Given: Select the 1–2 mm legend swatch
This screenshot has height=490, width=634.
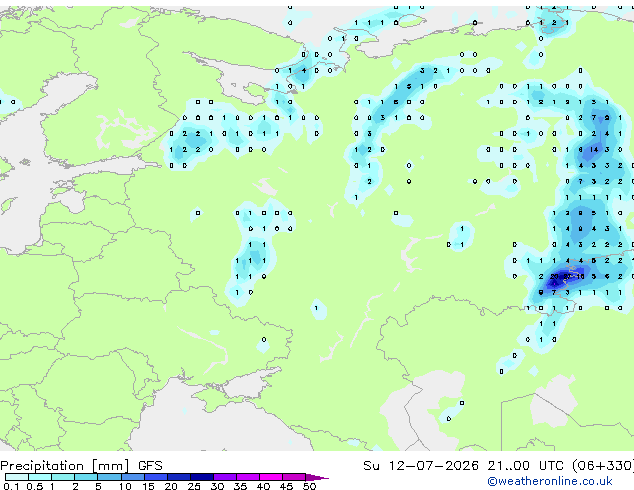Looking at the screenshot, I should pos(63,477).
